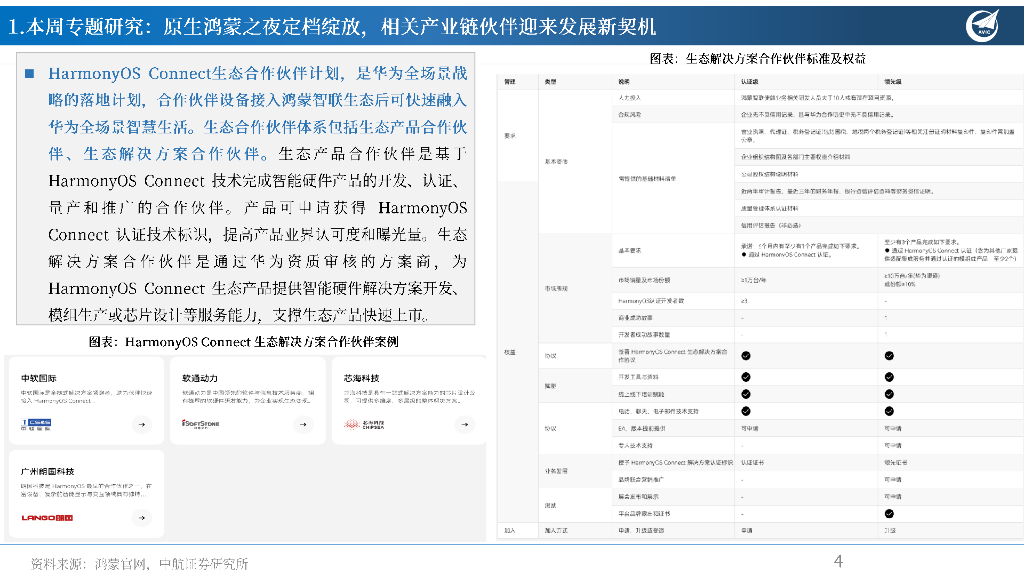Click the page number 4
This screenshot has height=576, width=1024.
click(x=838, y=559)
